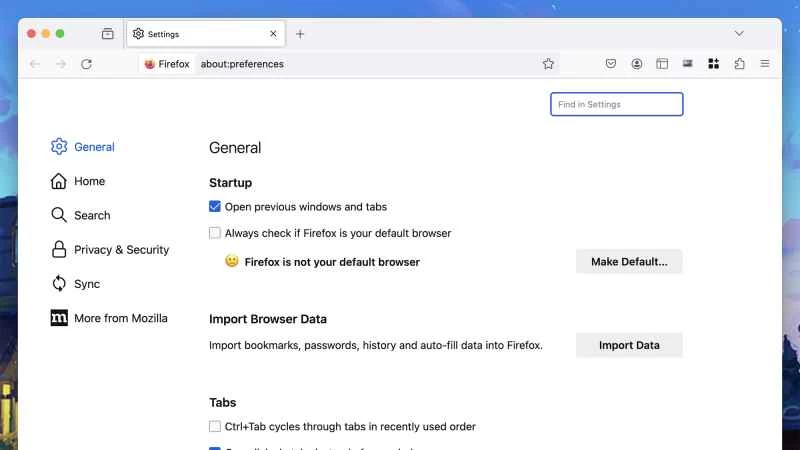Viewport: 800px width, 450px height.
Task: Click the Firefox identity icon in address bar
Action: 167,64
